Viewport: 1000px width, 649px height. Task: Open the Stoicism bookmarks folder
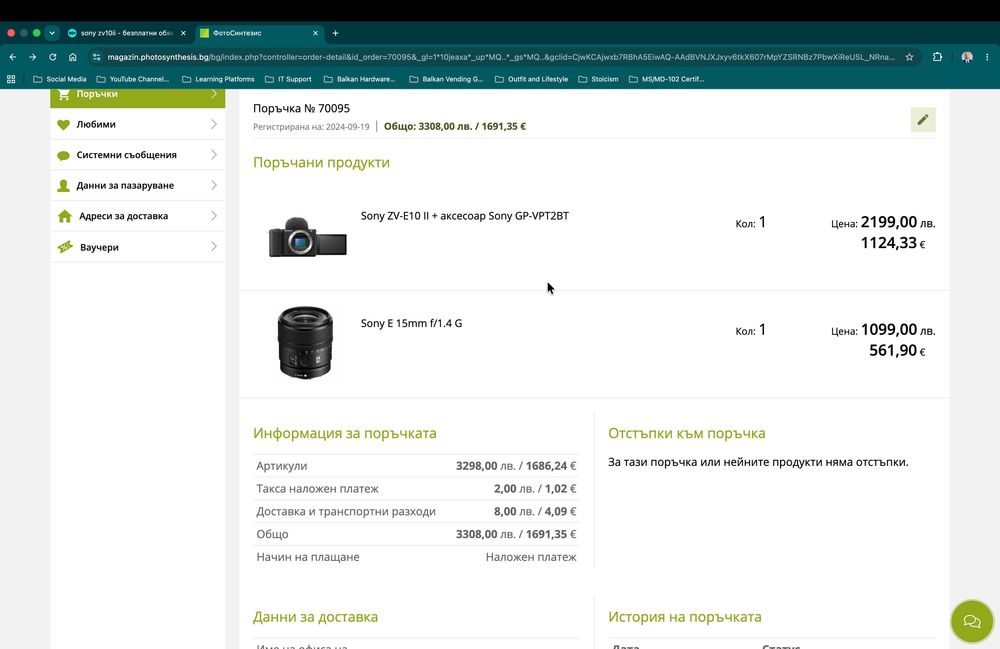click(x=598, y=79)
